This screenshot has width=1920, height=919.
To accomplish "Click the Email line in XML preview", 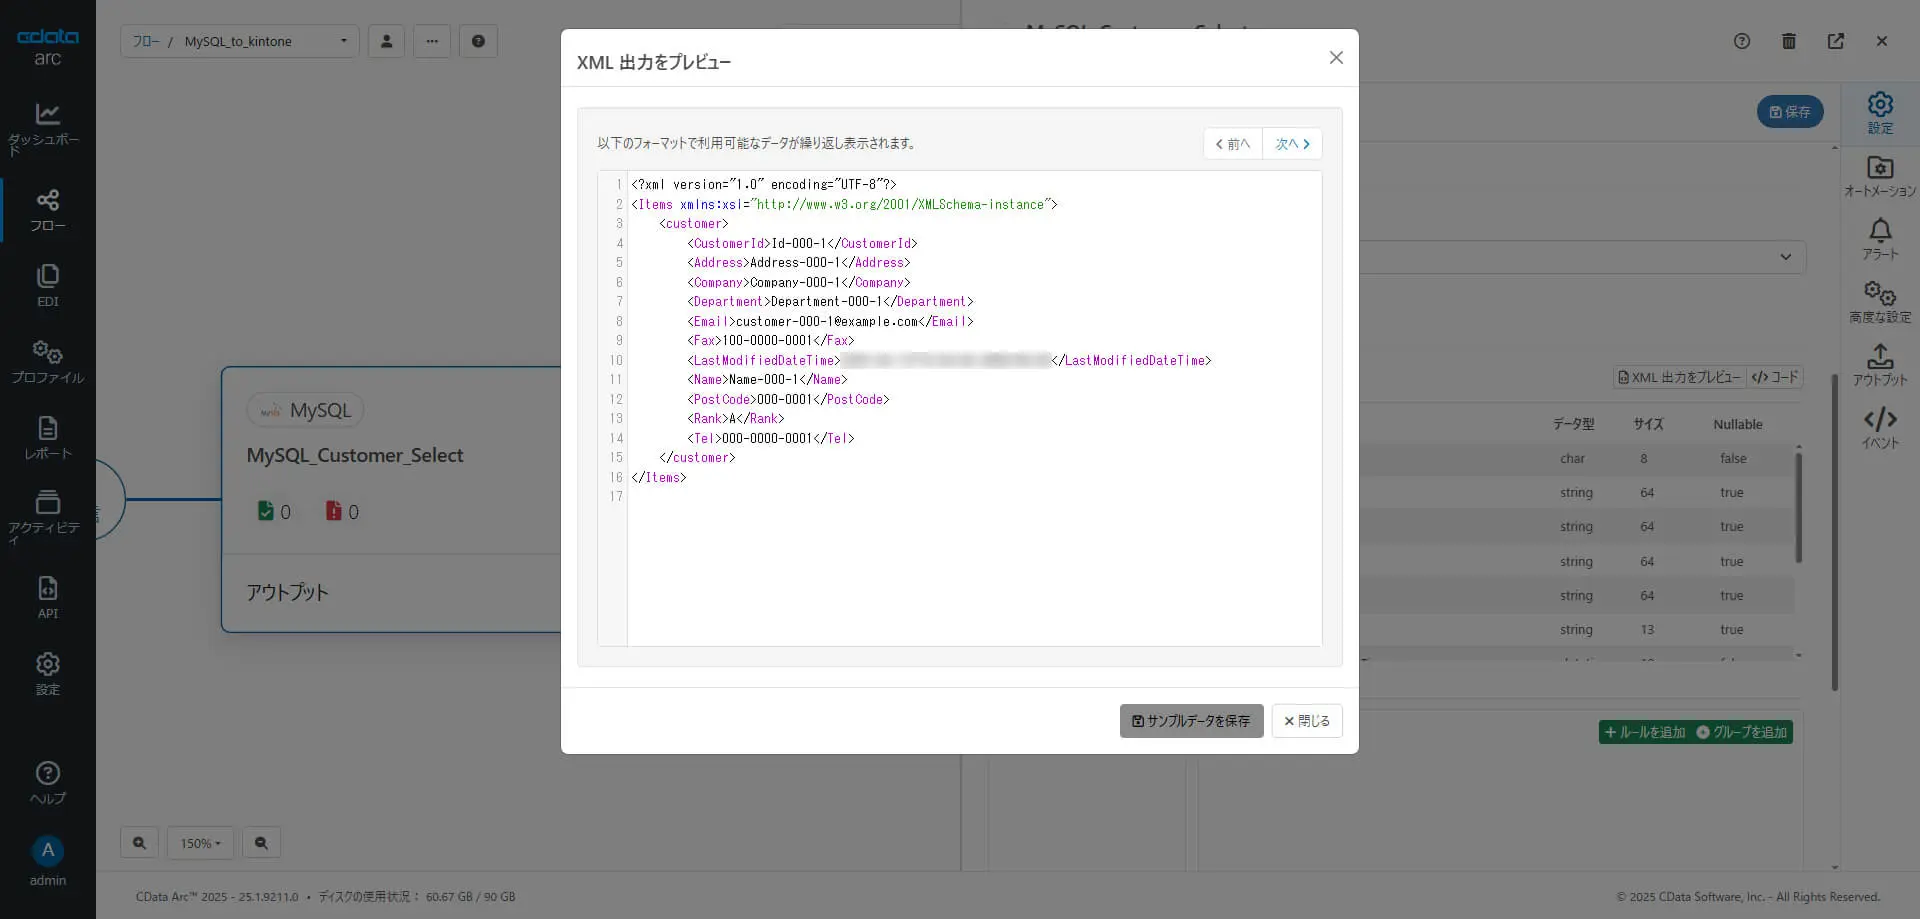I will (x=830, y=321).
